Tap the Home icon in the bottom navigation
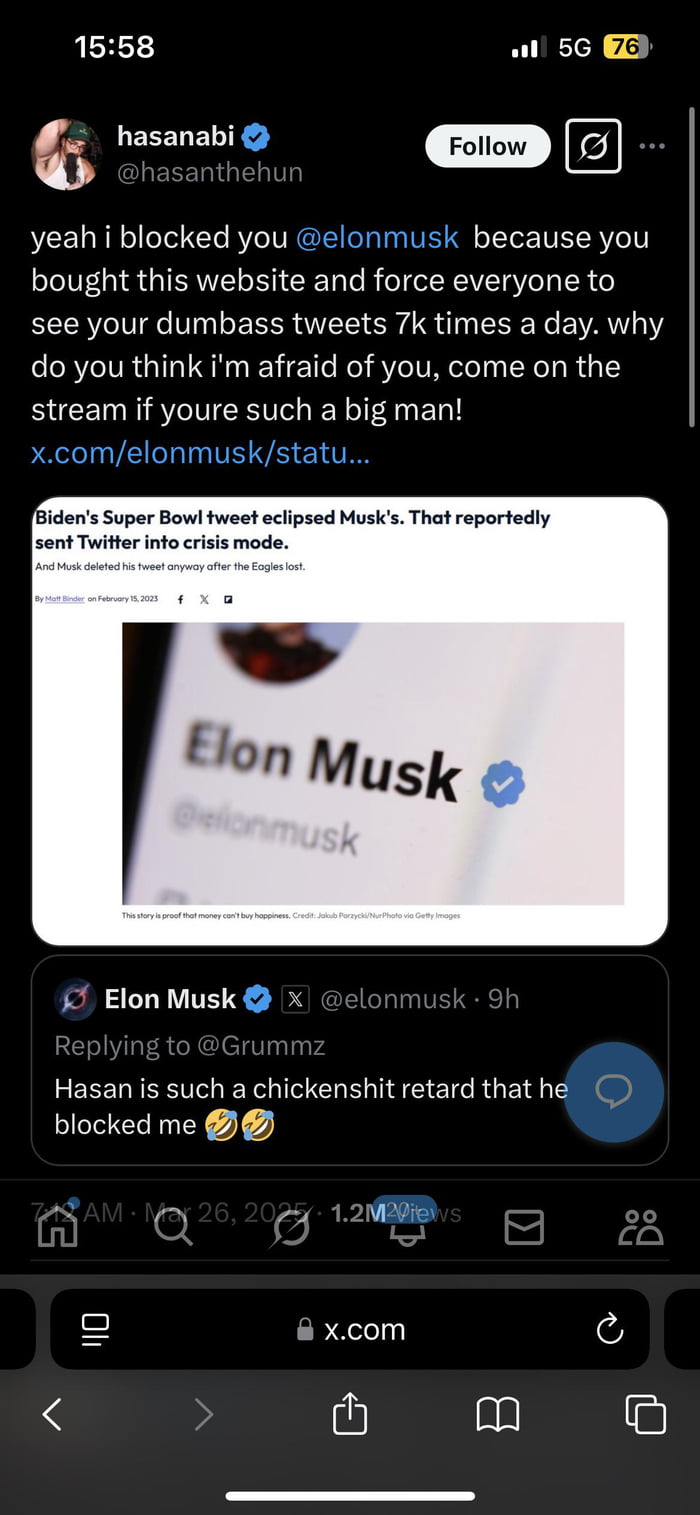The image size is (700, 1515). pos(57,1226)
